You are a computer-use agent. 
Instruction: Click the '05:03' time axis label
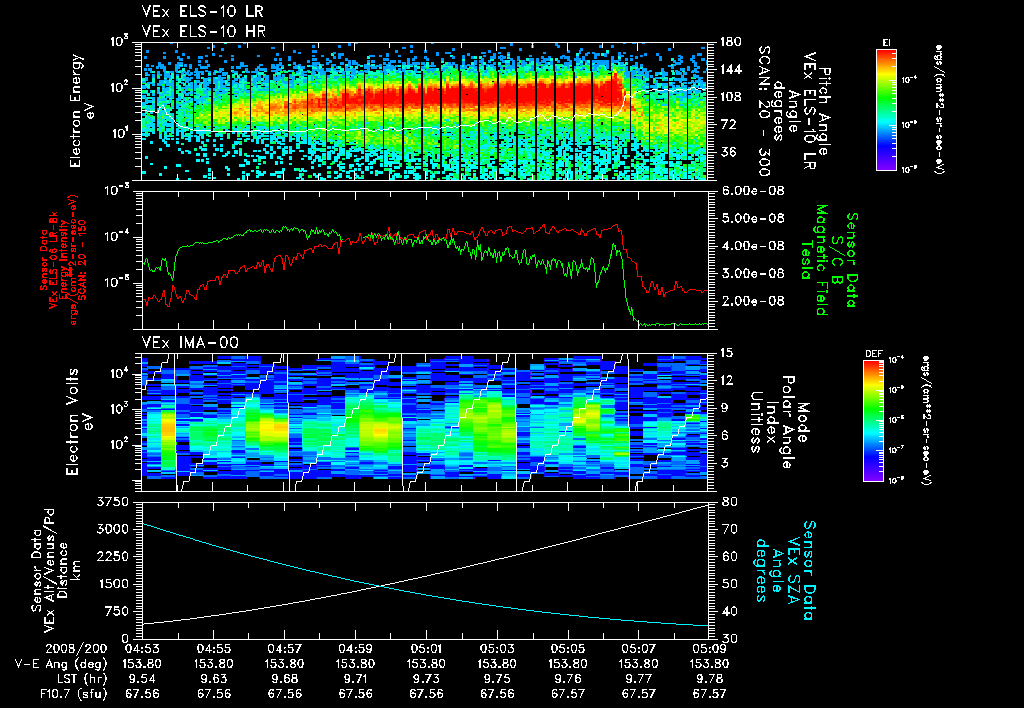tap(497, 649)
